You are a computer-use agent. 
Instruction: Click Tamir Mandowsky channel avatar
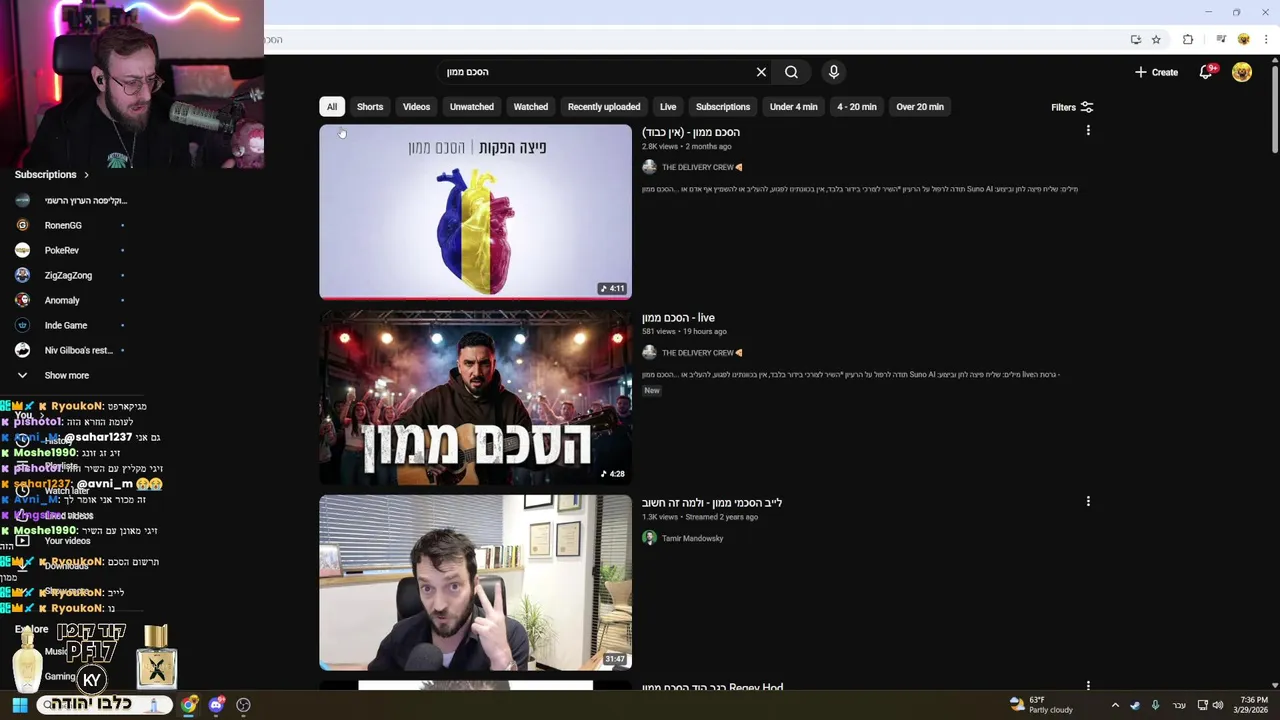tap(649, 538)
